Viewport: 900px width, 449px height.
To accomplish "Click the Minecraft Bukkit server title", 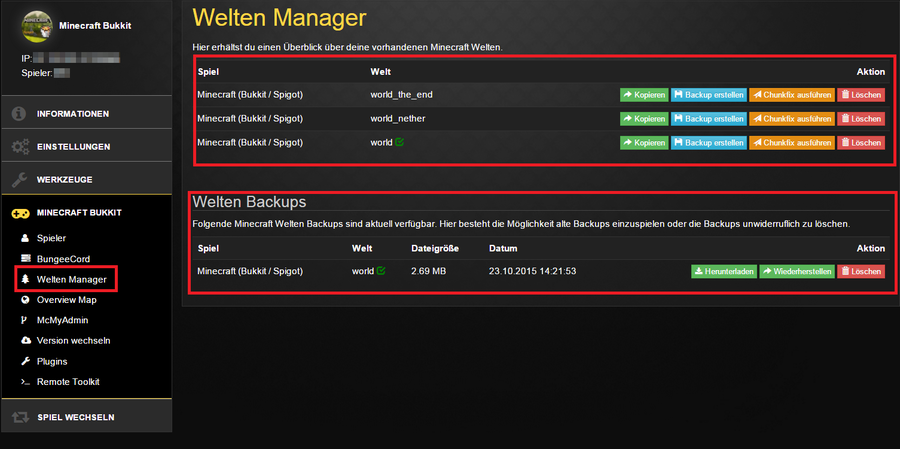I will point(95,26).
